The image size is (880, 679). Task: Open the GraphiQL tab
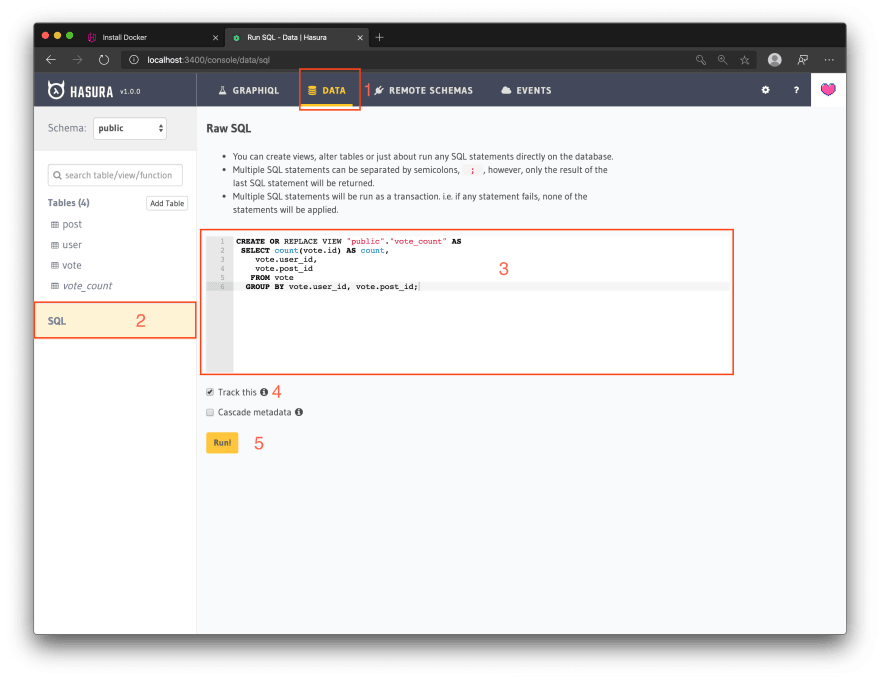pos(248,90)
